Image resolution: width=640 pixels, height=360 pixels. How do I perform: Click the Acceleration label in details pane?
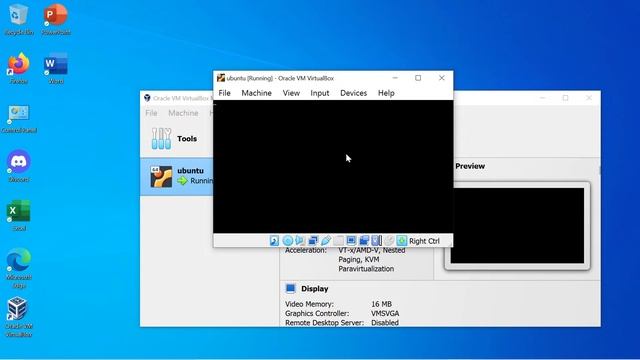coord(306,250)
